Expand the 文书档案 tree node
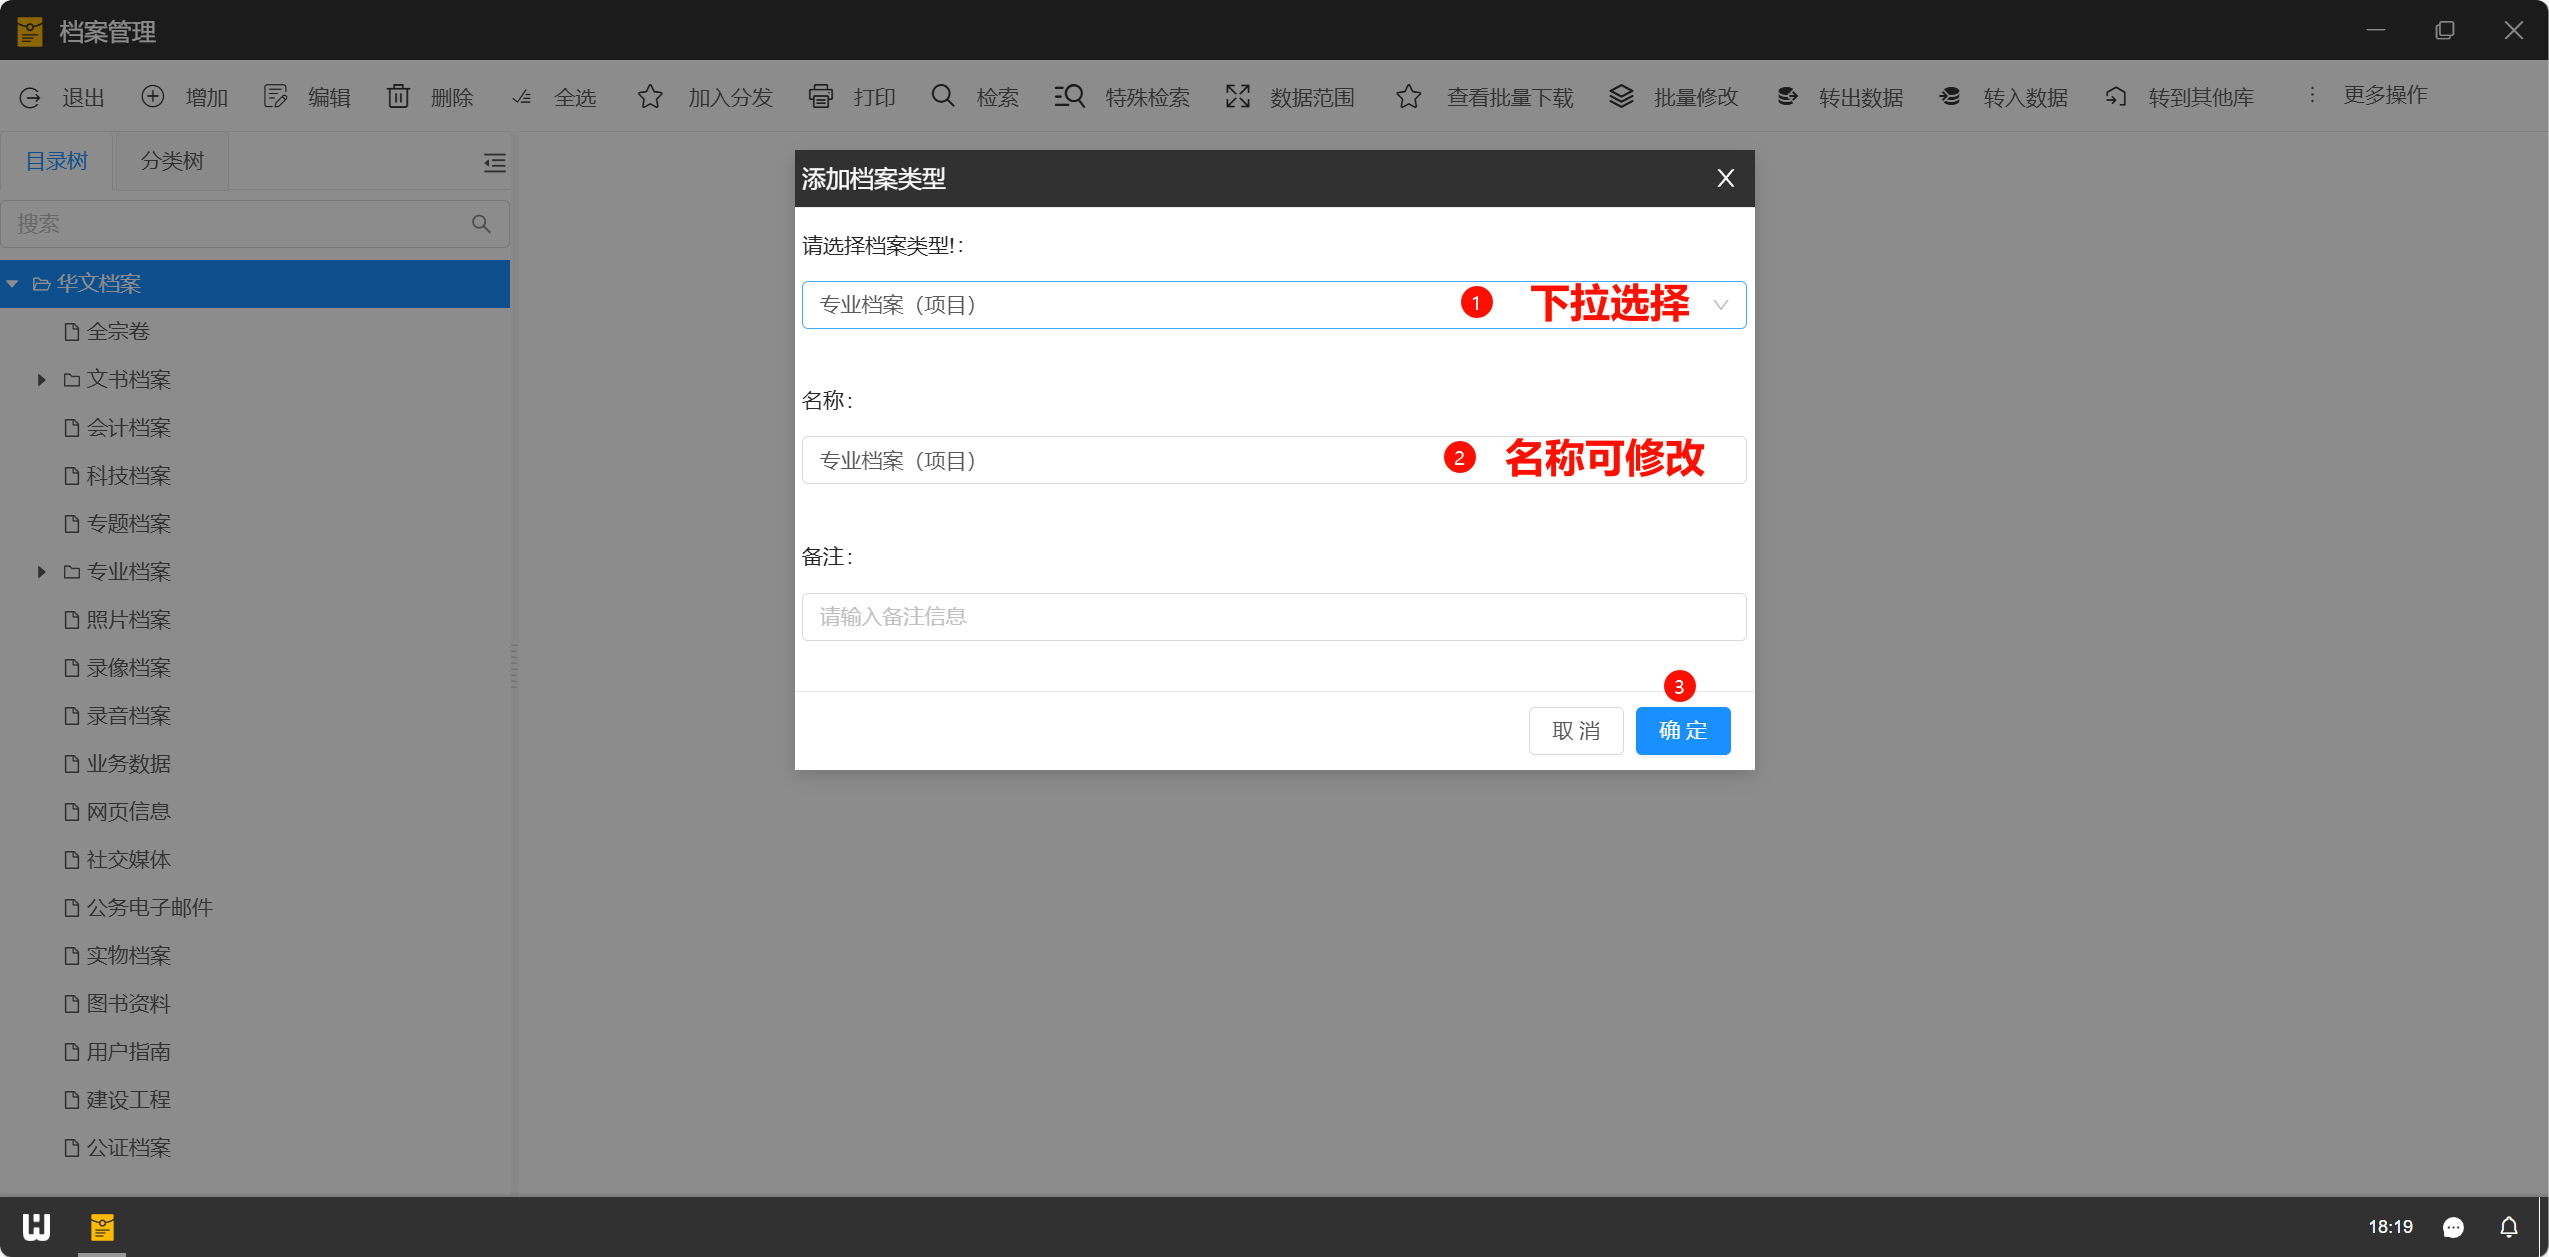The height and width of the screenshot is (1257, 2549). (41, 380)
